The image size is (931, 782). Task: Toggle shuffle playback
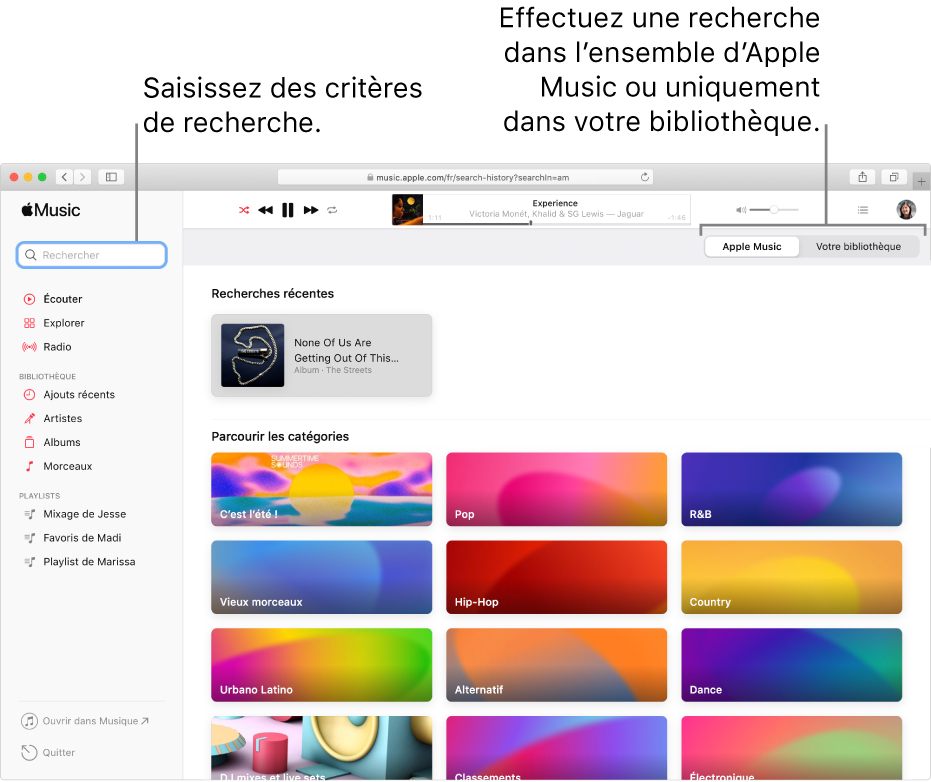[x=244, y=210]
